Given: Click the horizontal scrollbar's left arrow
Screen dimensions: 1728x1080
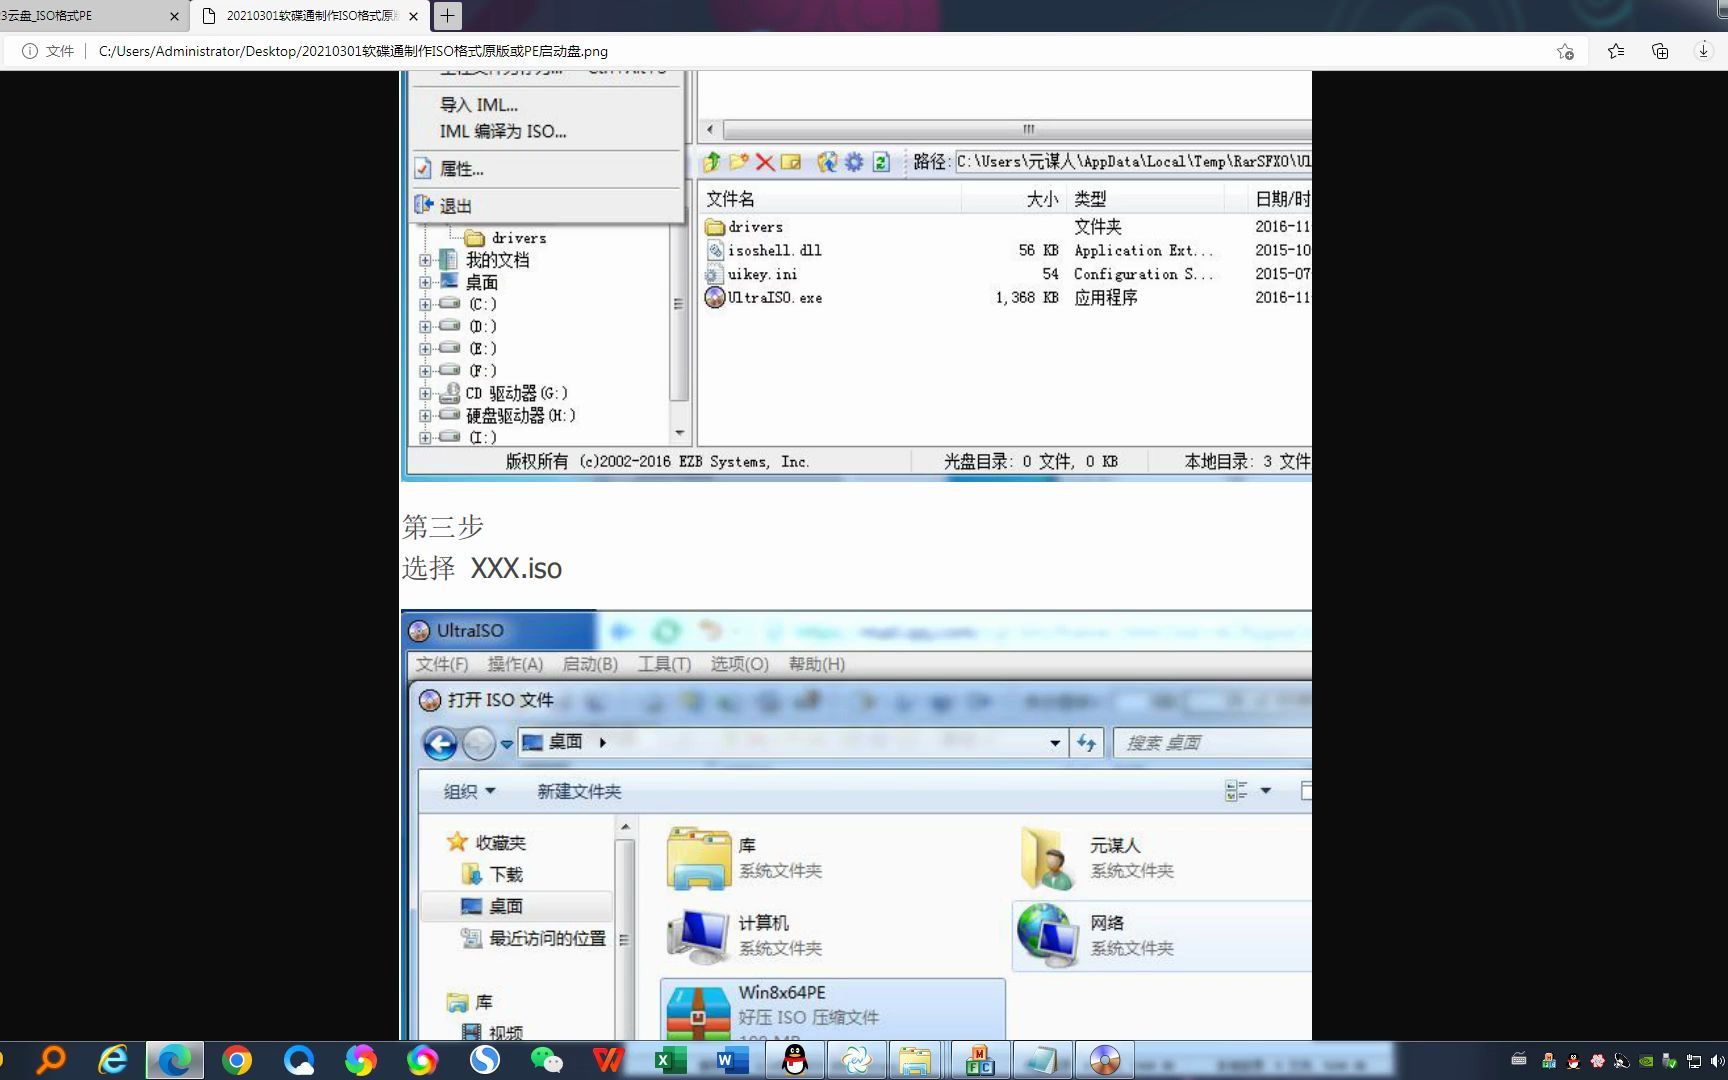Looking at the screenshot, I should (710, 129).
